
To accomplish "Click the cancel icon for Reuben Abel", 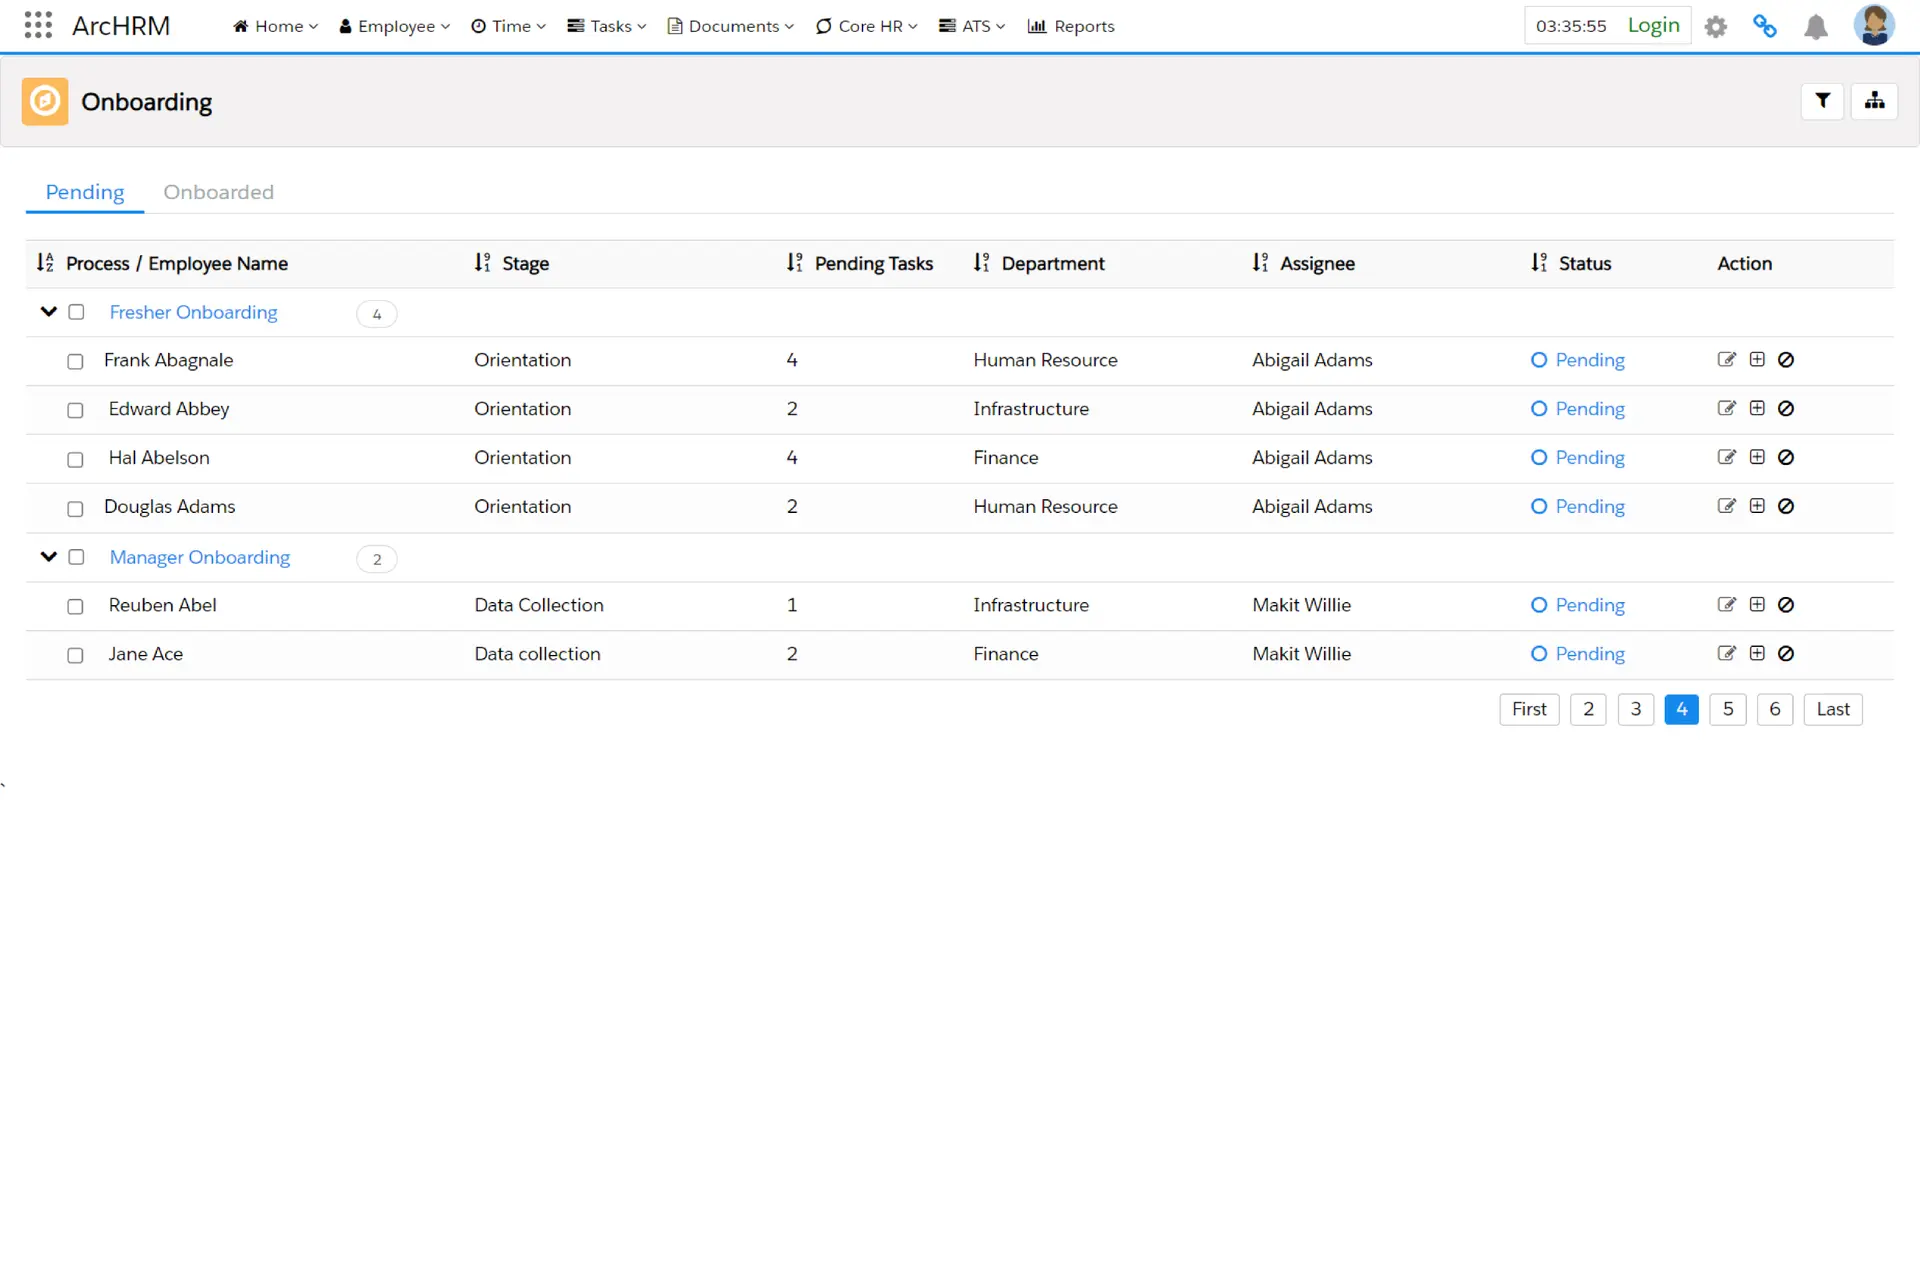I will pos(1786,605).
